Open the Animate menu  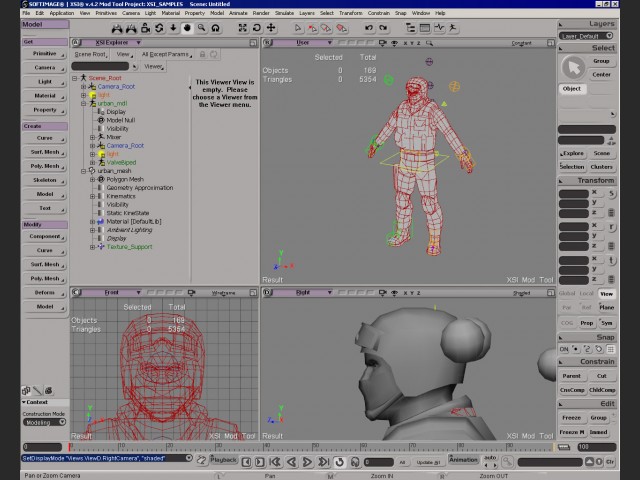click(x=238, y=13)
